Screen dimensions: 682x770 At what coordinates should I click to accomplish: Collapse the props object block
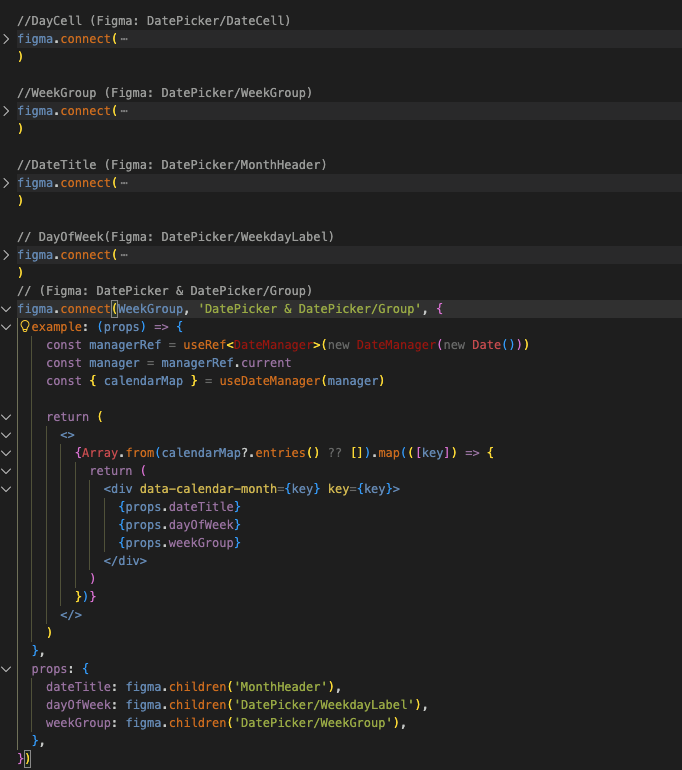click(8, 669)
